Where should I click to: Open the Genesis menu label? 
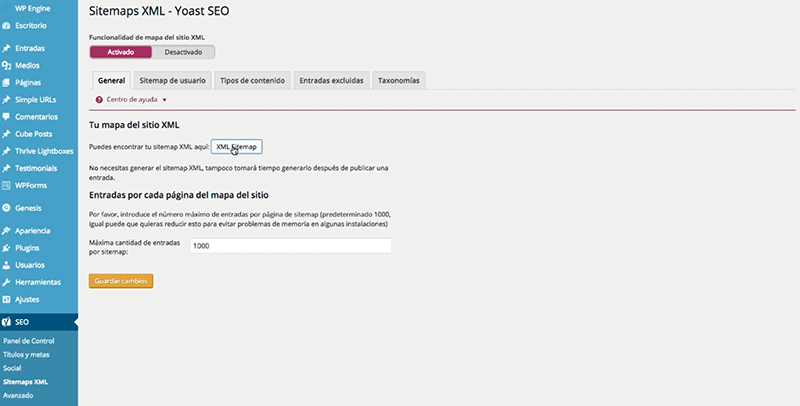click(28, 208)
